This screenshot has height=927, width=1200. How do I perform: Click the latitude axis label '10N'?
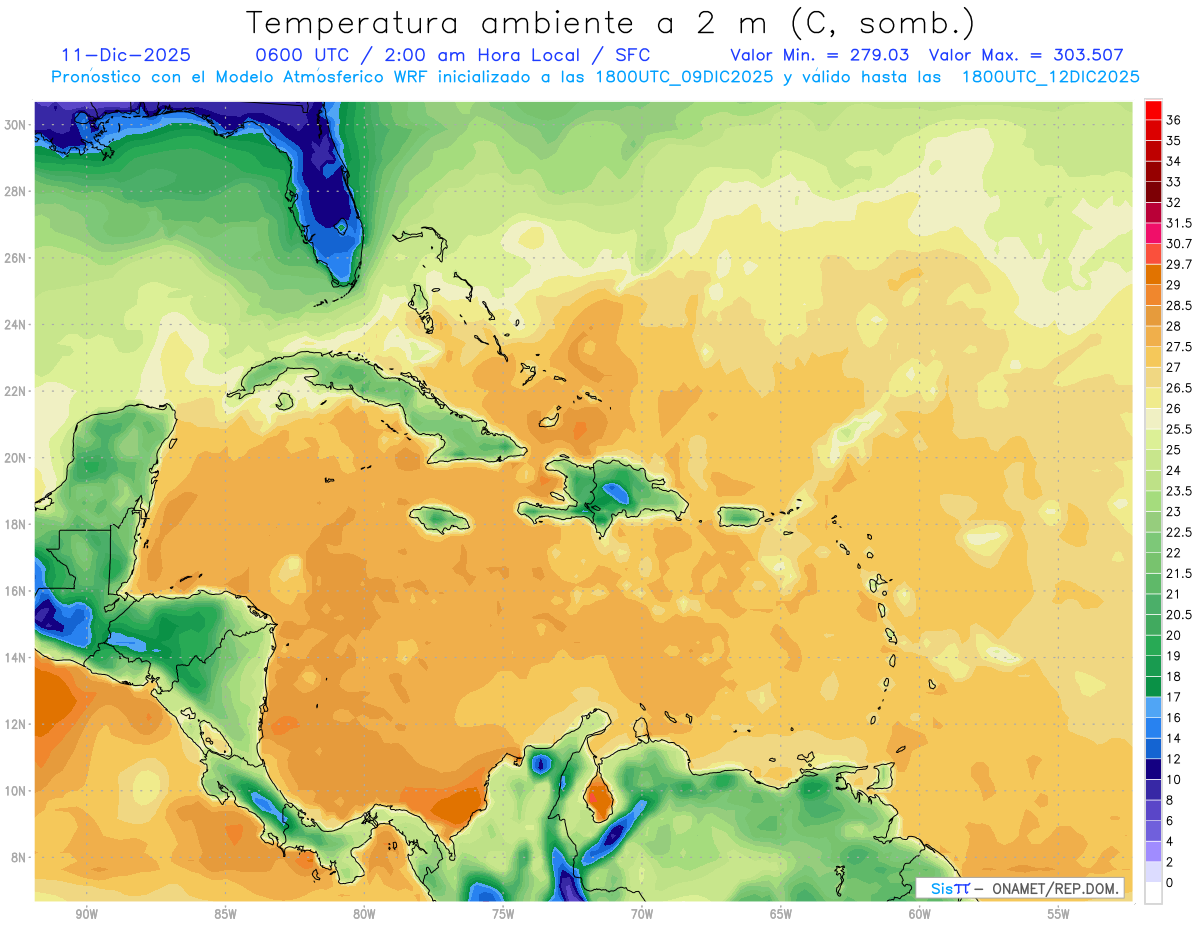coord(16,790)
